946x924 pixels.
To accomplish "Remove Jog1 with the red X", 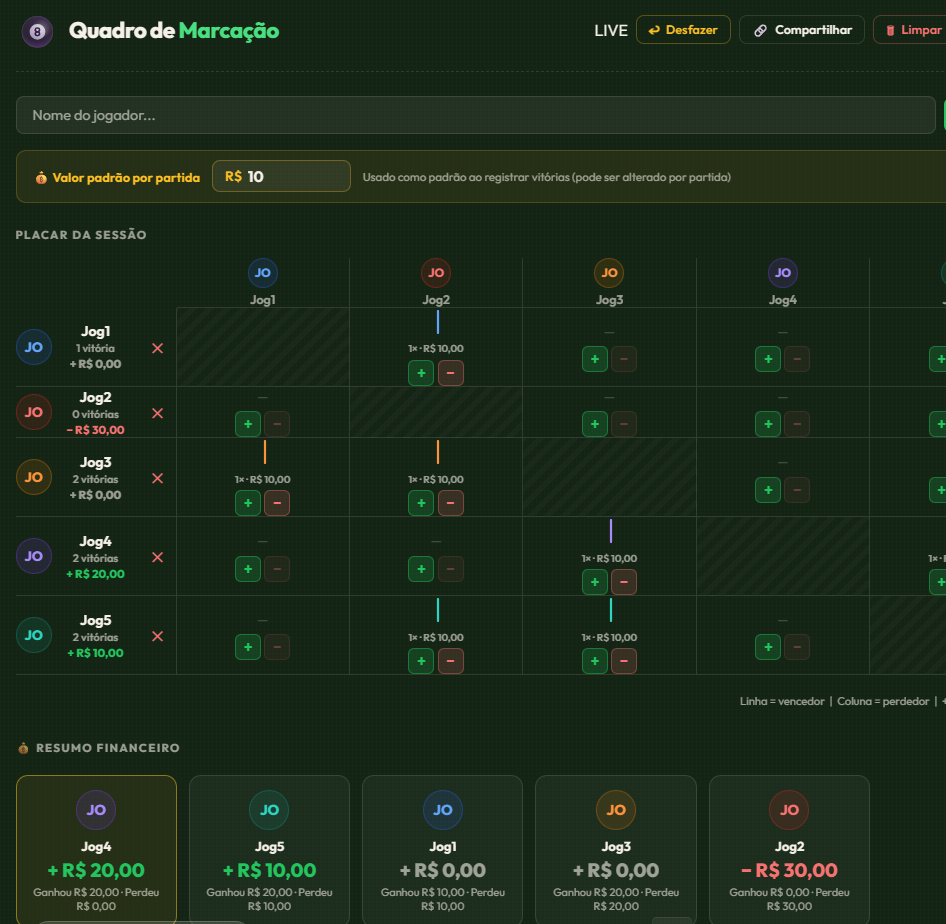I will pyautogui.click(x=157, y=348).
